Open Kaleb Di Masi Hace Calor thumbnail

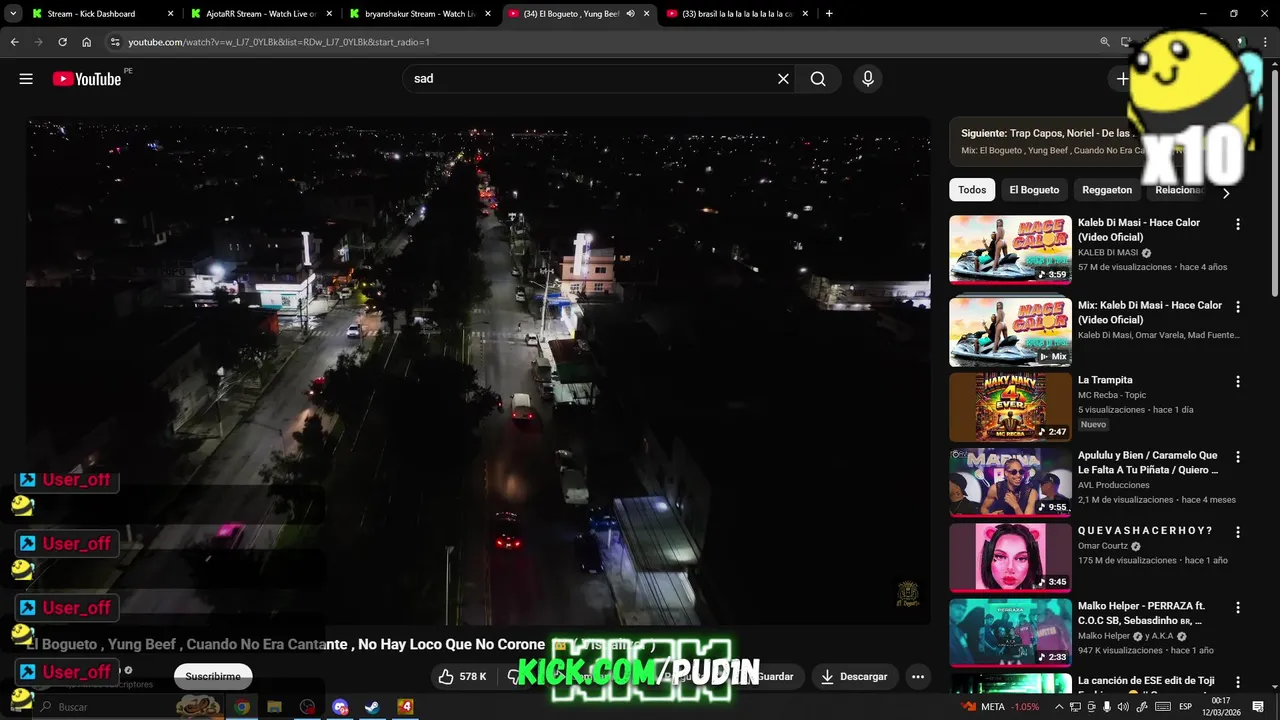click(x=1010, y=250)
